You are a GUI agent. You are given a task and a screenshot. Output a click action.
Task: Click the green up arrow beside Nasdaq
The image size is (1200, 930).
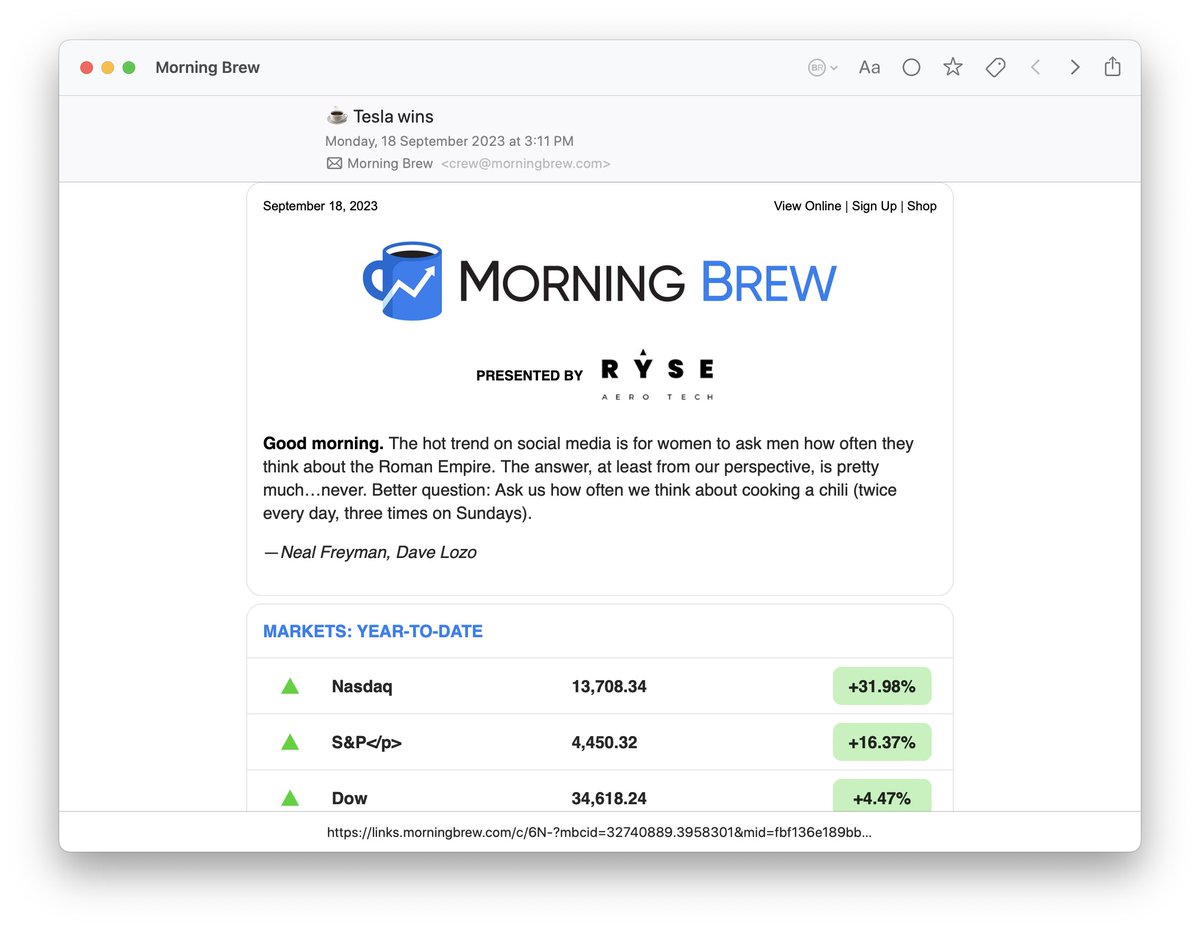coord(290,686)
